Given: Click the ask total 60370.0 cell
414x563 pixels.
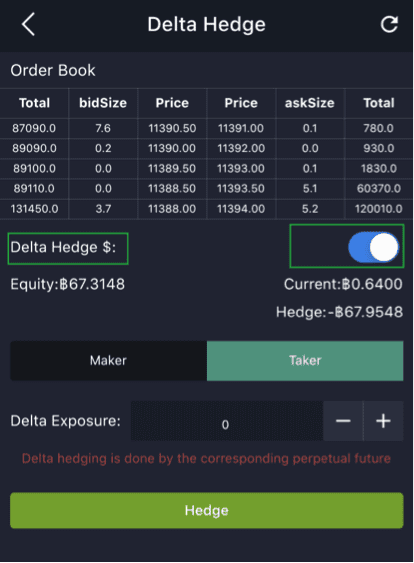Looking at the screenshot, I should point(379,189).
